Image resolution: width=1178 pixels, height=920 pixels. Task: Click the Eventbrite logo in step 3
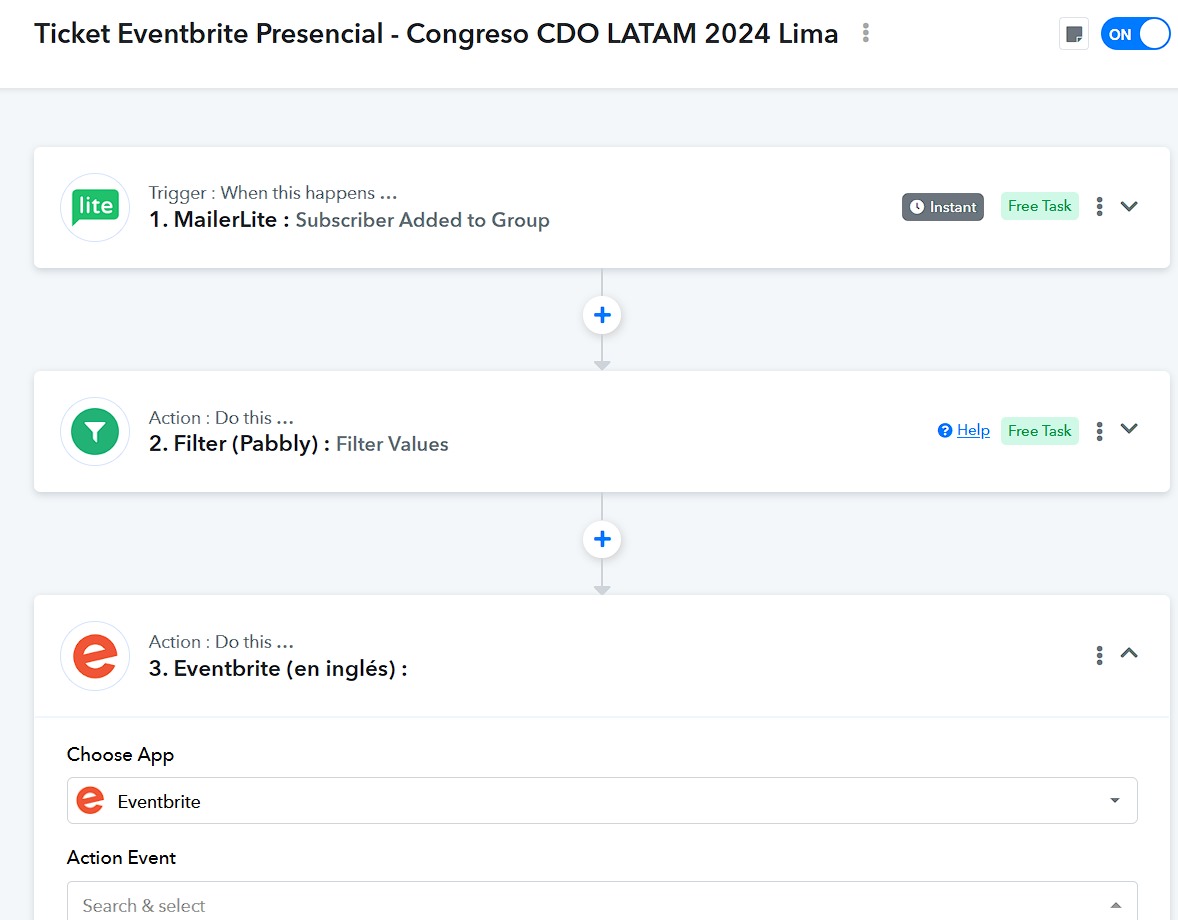[95, 656]
